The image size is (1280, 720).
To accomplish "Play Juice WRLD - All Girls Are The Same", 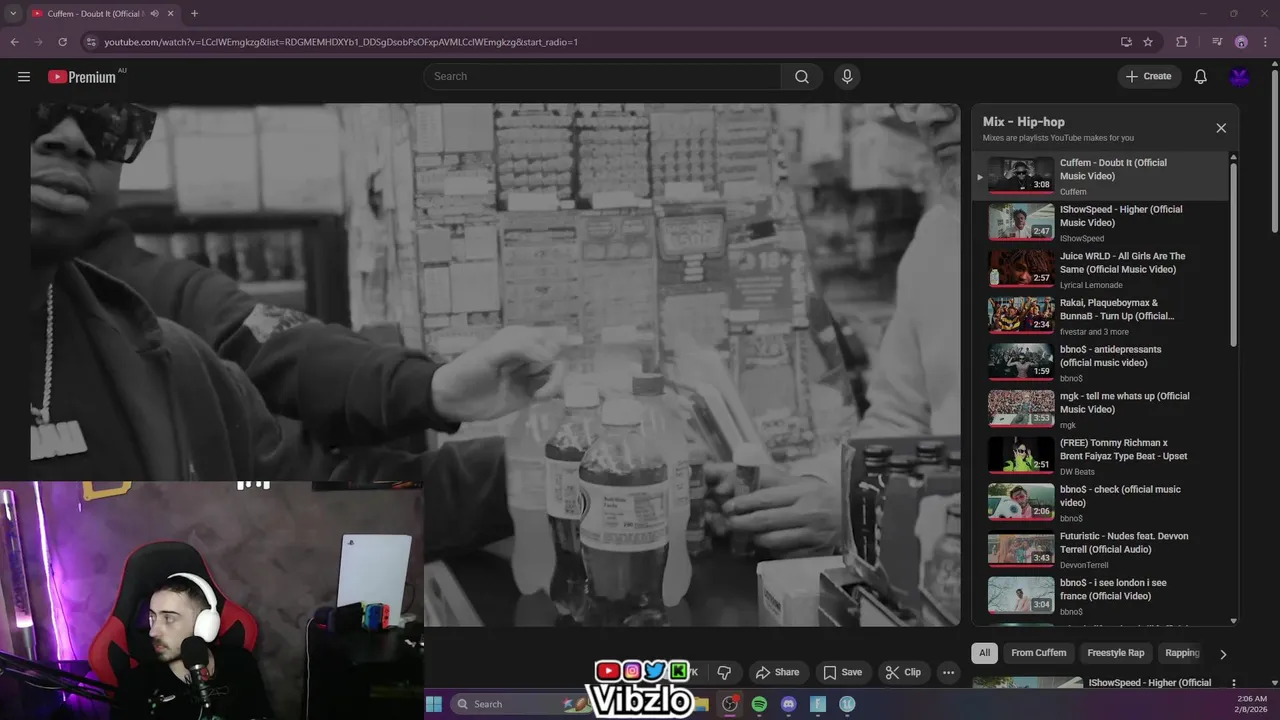I will coord(1100,270).
